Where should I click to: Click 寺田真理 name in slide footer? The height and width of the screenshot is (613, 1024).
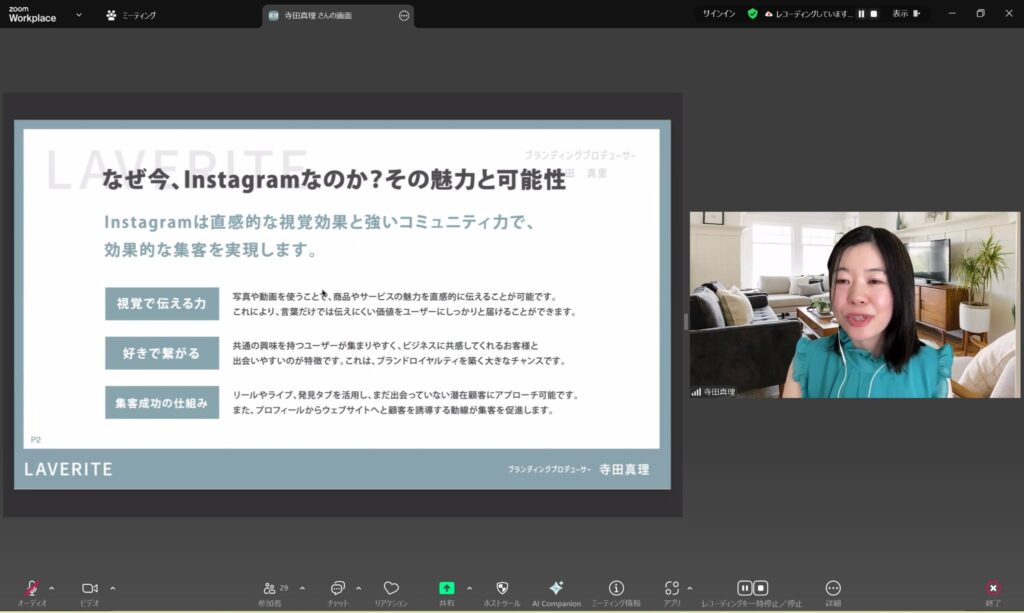624,469
